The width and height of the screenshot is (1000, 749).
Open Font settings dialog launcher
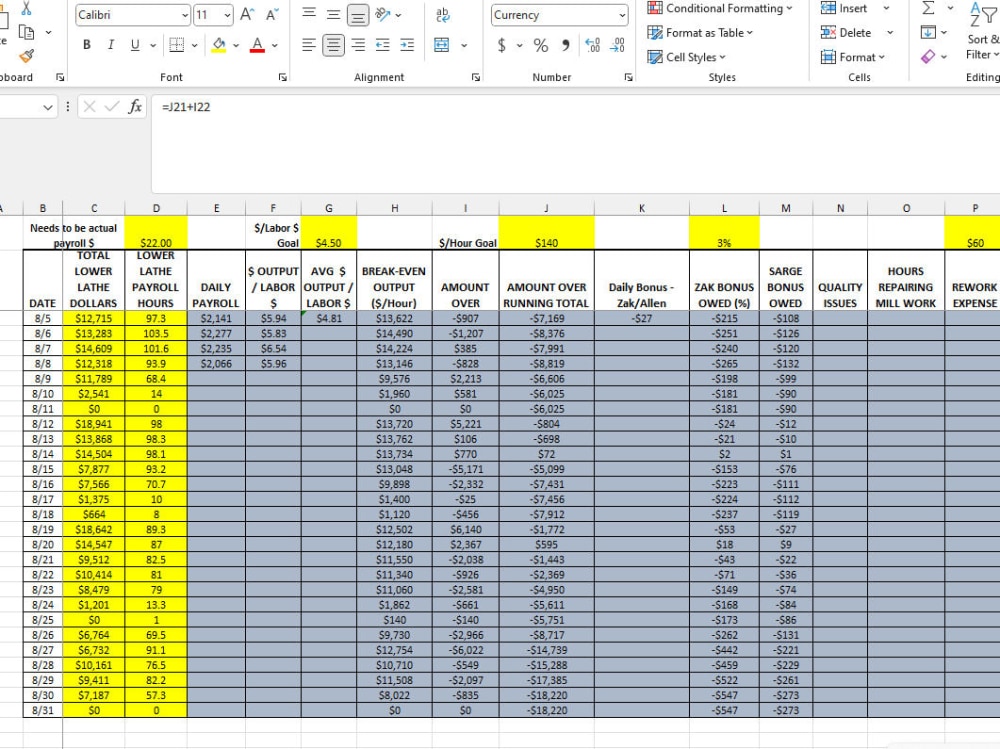pyautogui.click(x=283, y=77)
